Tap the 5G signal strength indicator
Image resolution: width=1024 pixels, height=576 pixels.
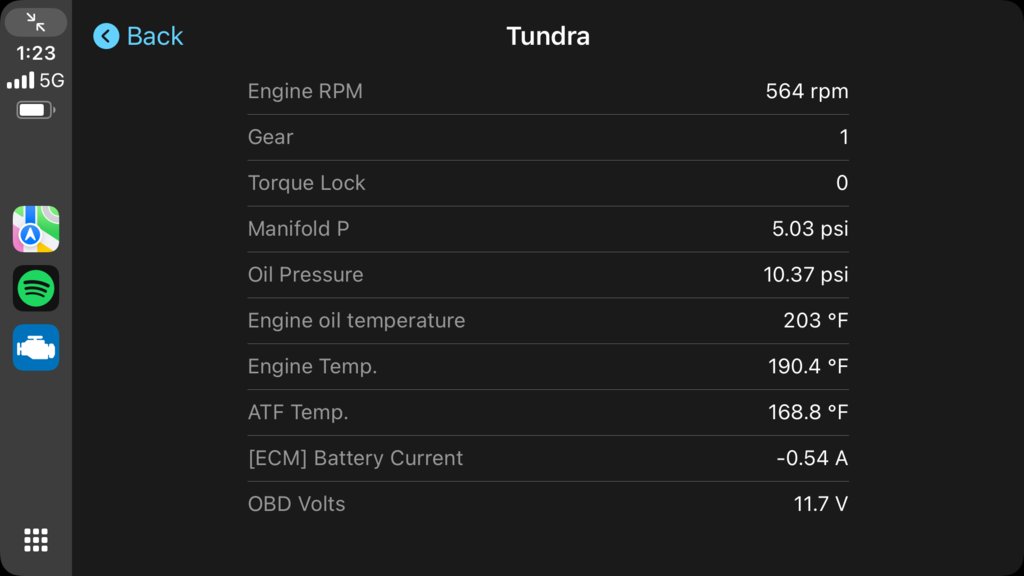click(x=36, y=80)
